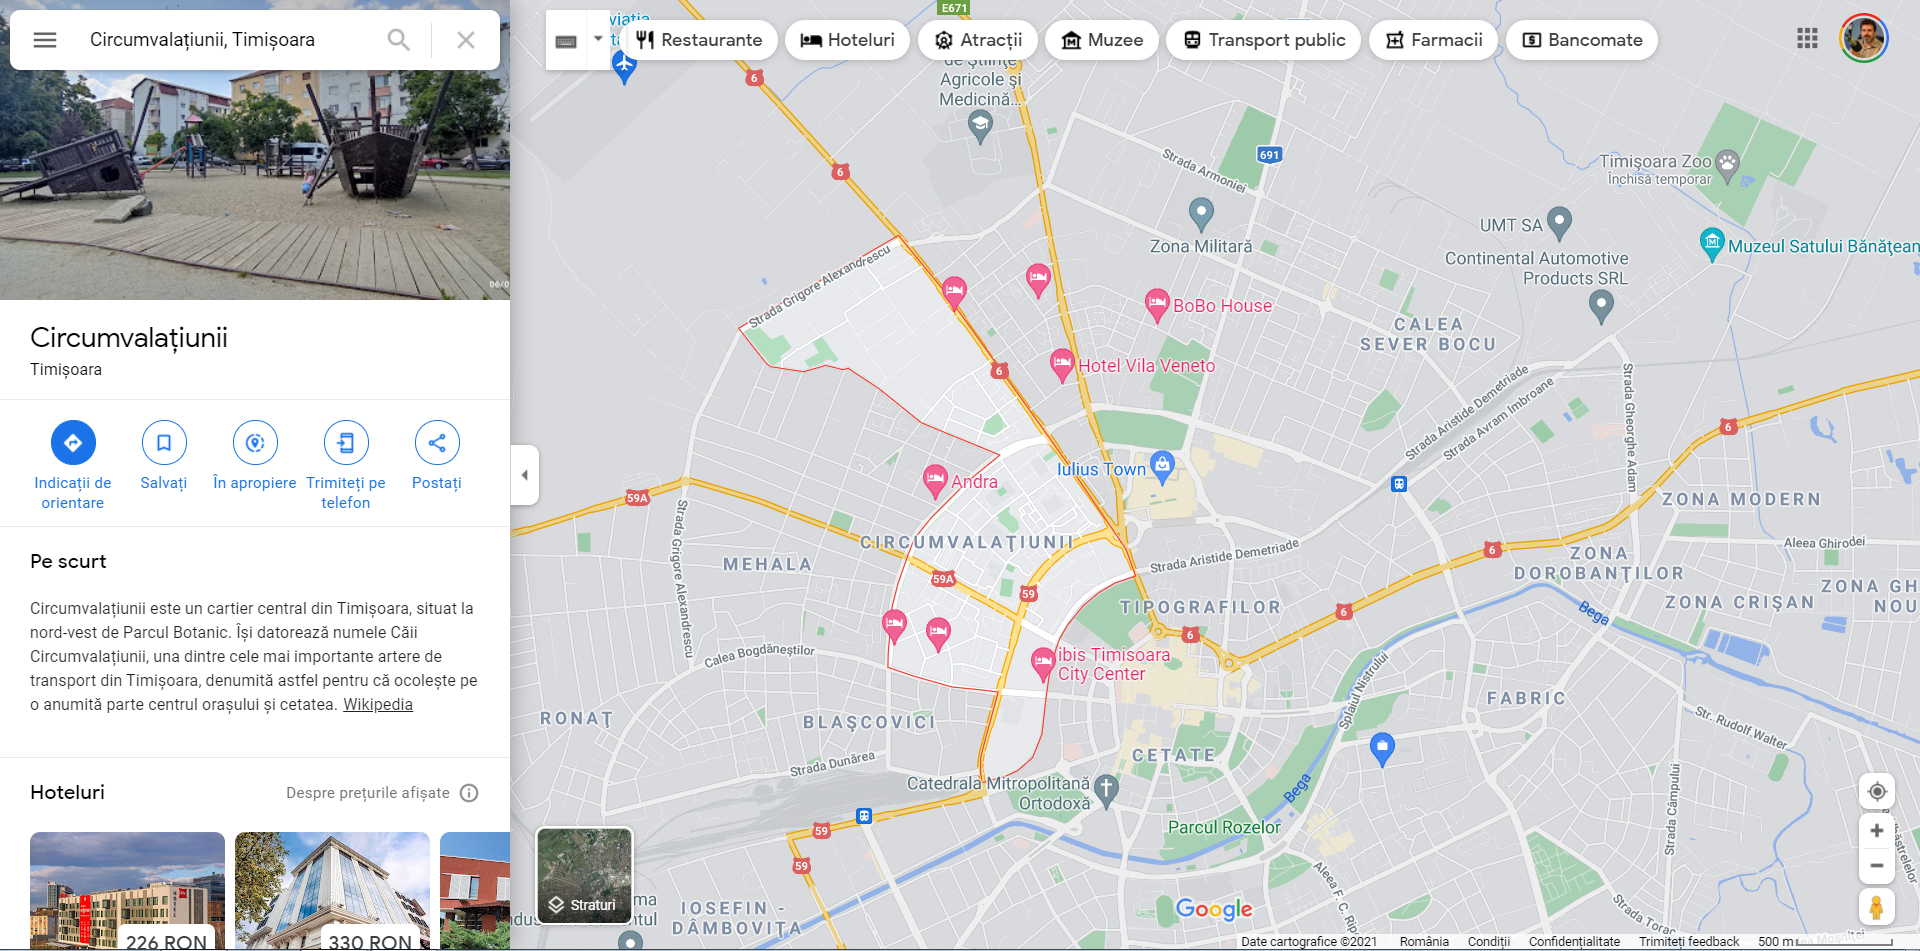Filter map by Restaurante
Viewport: 1920px width, 951px height.
(700, 40)
